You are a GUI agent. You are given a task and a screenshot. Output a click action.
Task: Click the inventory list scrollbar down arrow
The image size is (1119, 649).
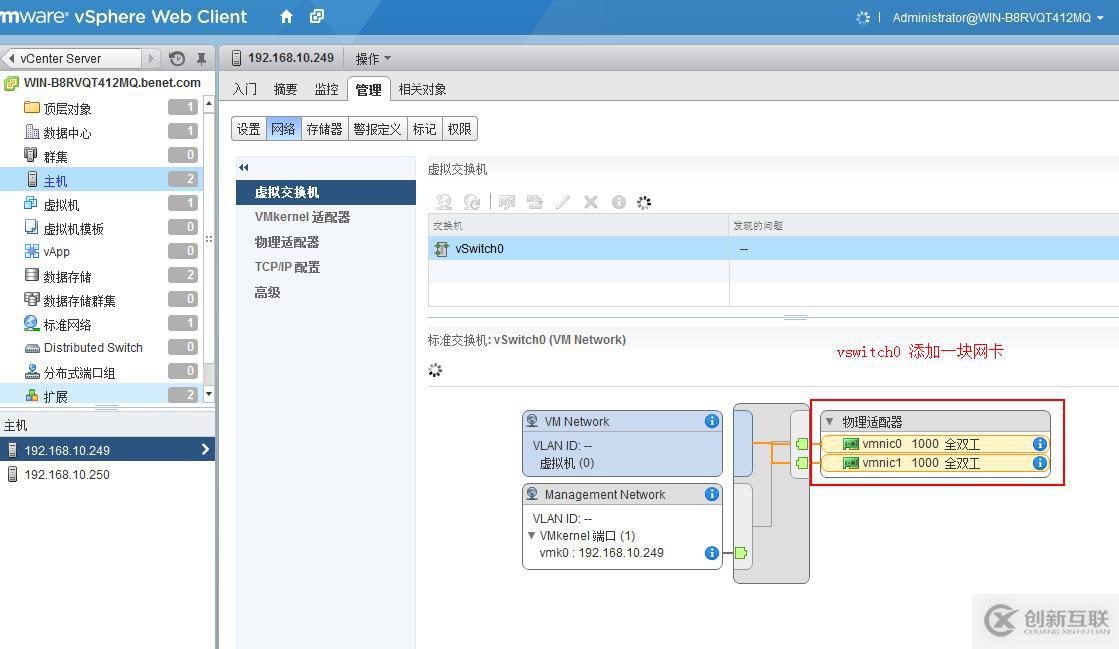click(x=209, y=394)
